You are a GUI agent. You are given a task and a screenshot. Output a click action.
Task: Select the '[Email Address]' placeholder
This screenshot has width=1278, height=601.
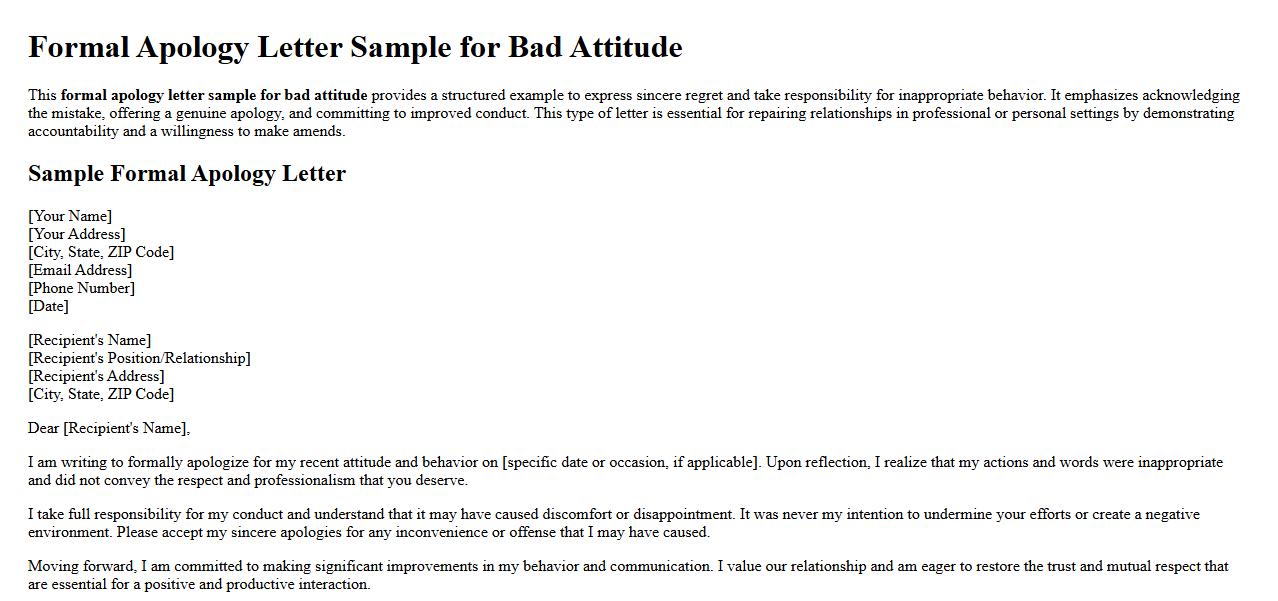pos(80,270)
